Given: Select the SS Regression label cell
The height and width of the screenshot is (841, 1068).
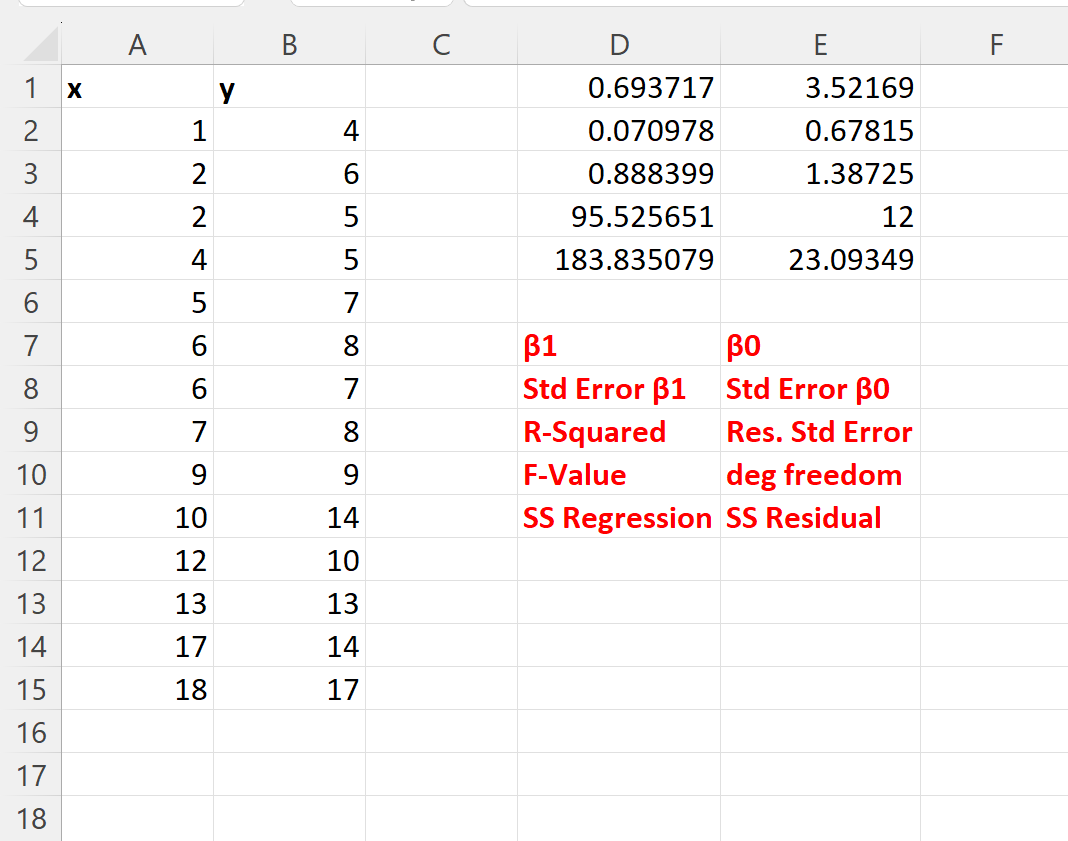Looking at the screenshot, I should [618, 518].
